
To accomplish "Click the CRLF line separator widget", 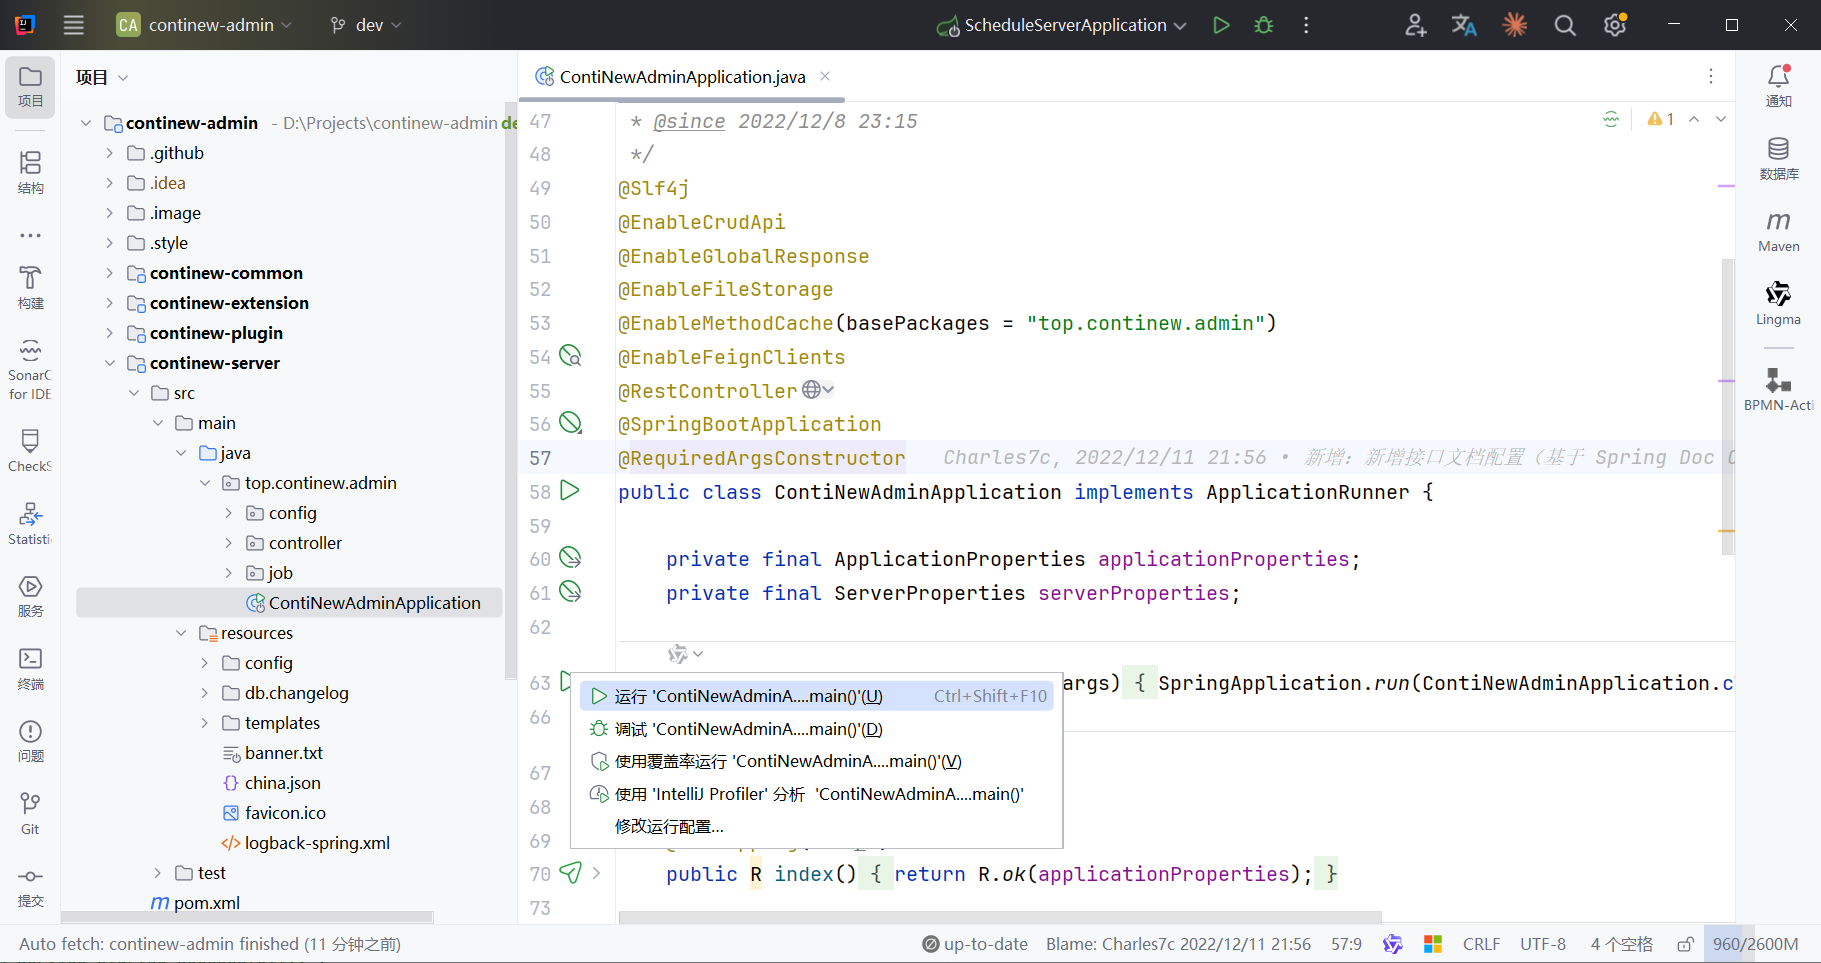I will (x=1481, y=944).
